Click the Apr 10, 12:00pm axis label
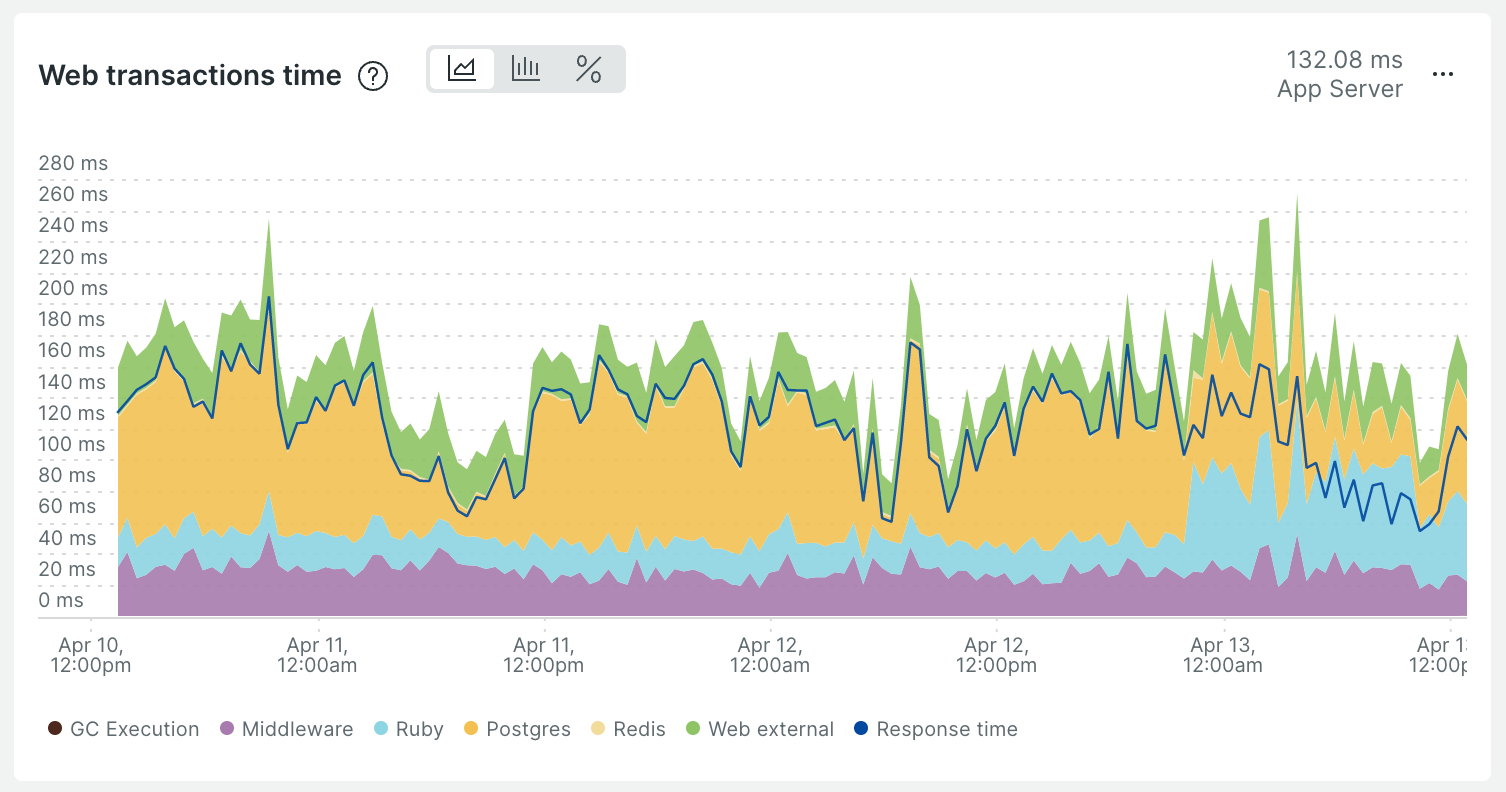1506x792 pixels. point(90,655)
